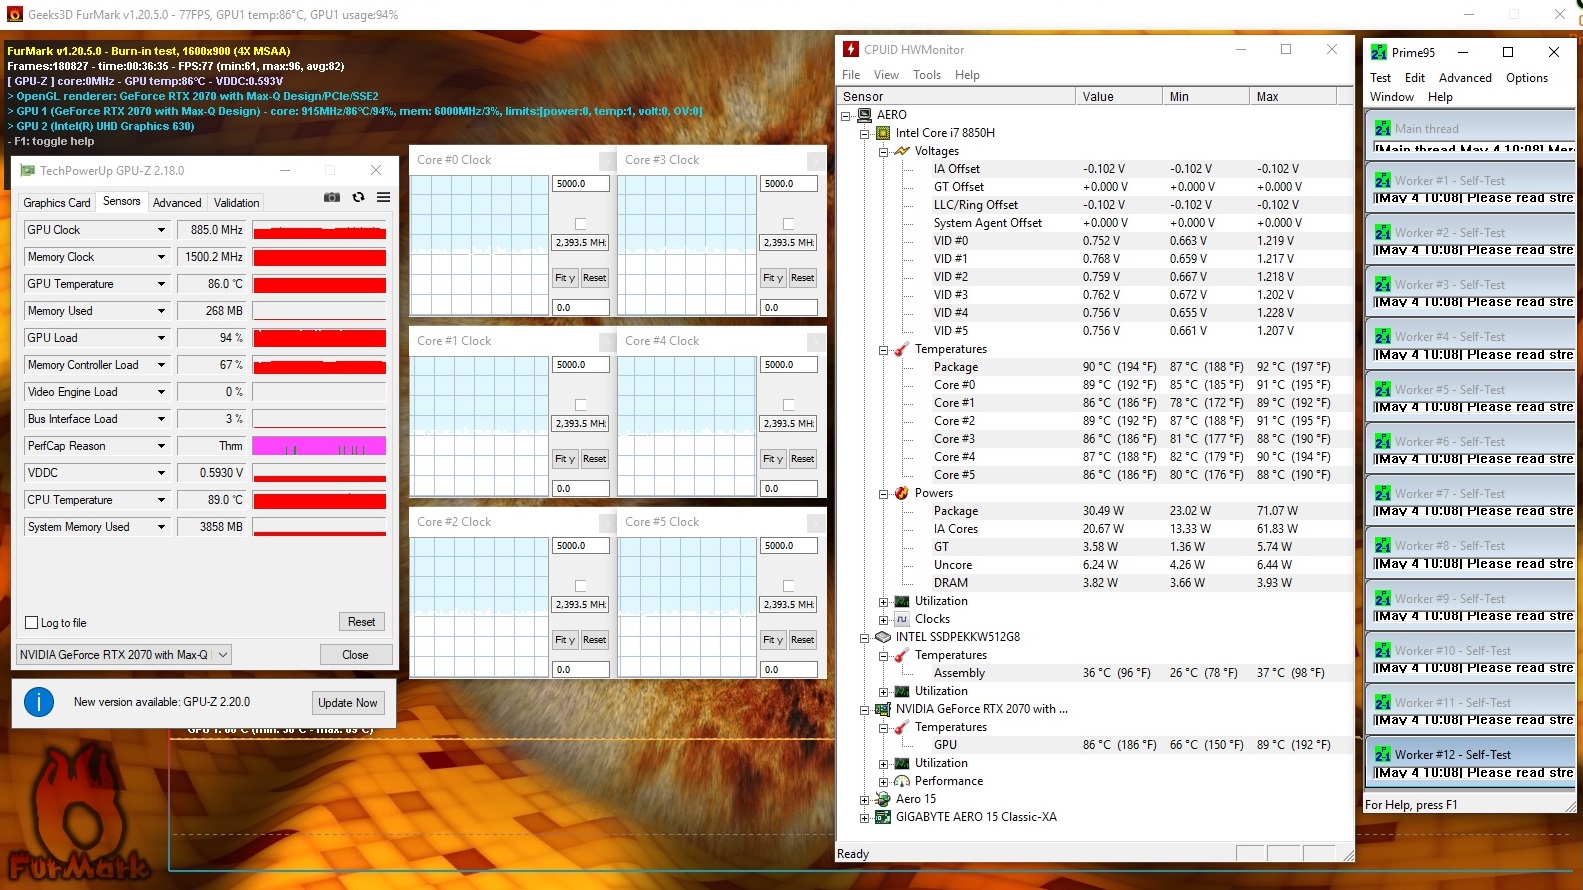Open the Tools menu in HWMonitor

(926, 75)
